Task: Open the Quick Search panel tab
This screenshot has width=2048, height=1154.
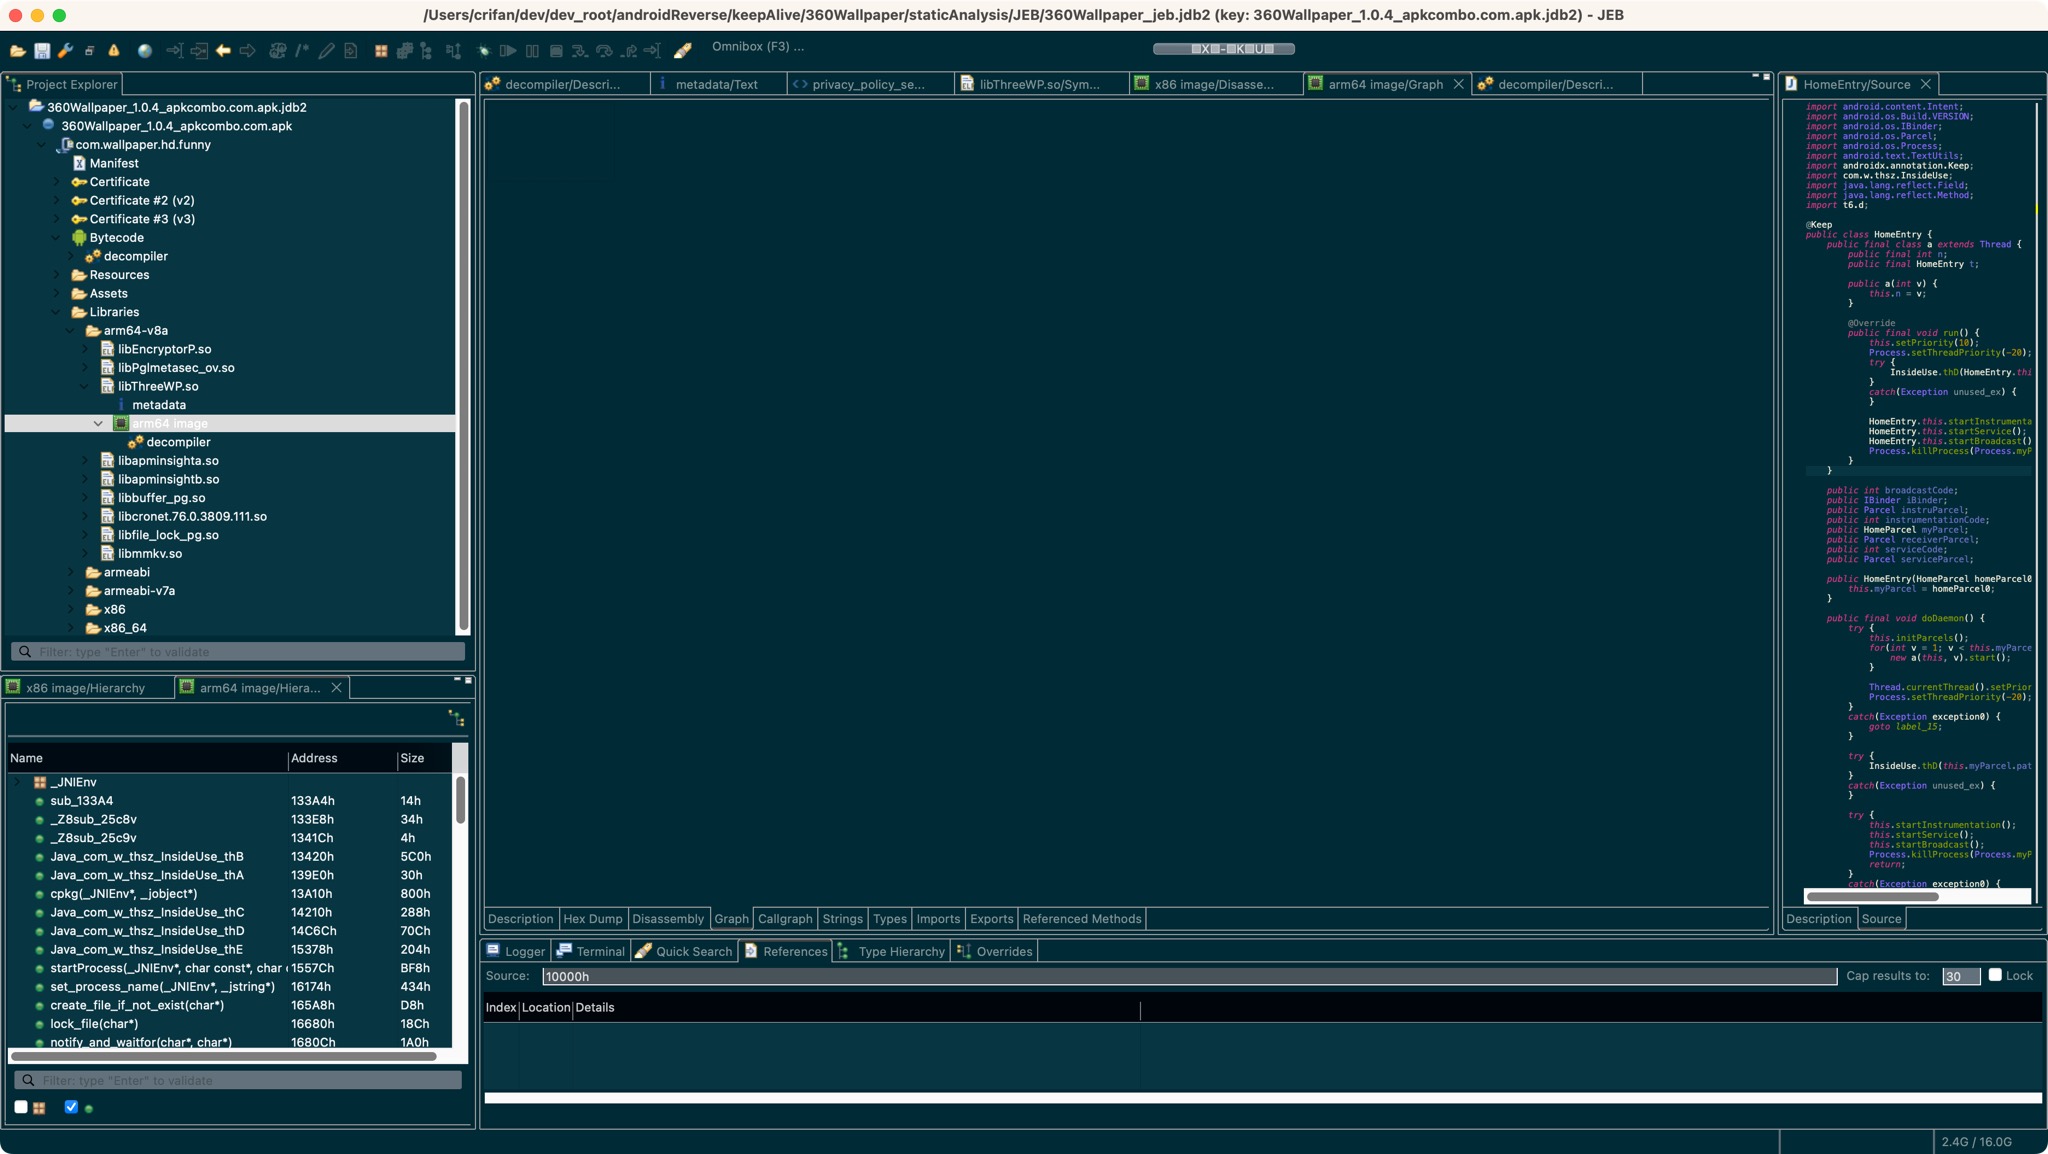Action: 684,951
